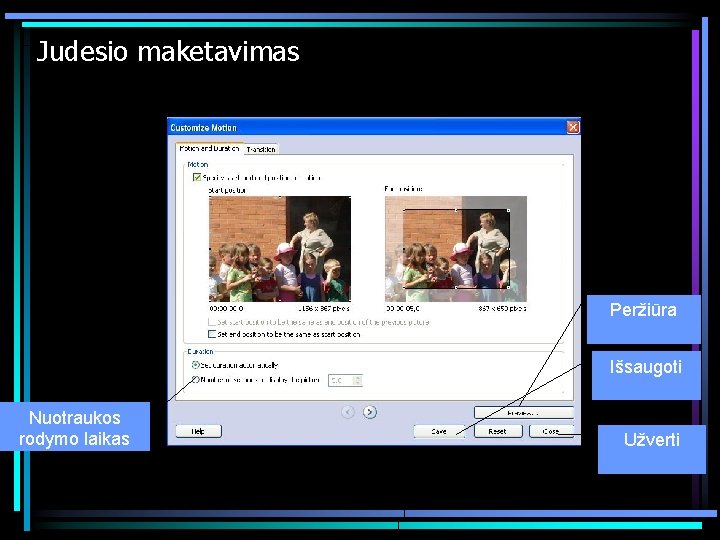
Task: Click the Close button in dialog
Action: point(551,431)
